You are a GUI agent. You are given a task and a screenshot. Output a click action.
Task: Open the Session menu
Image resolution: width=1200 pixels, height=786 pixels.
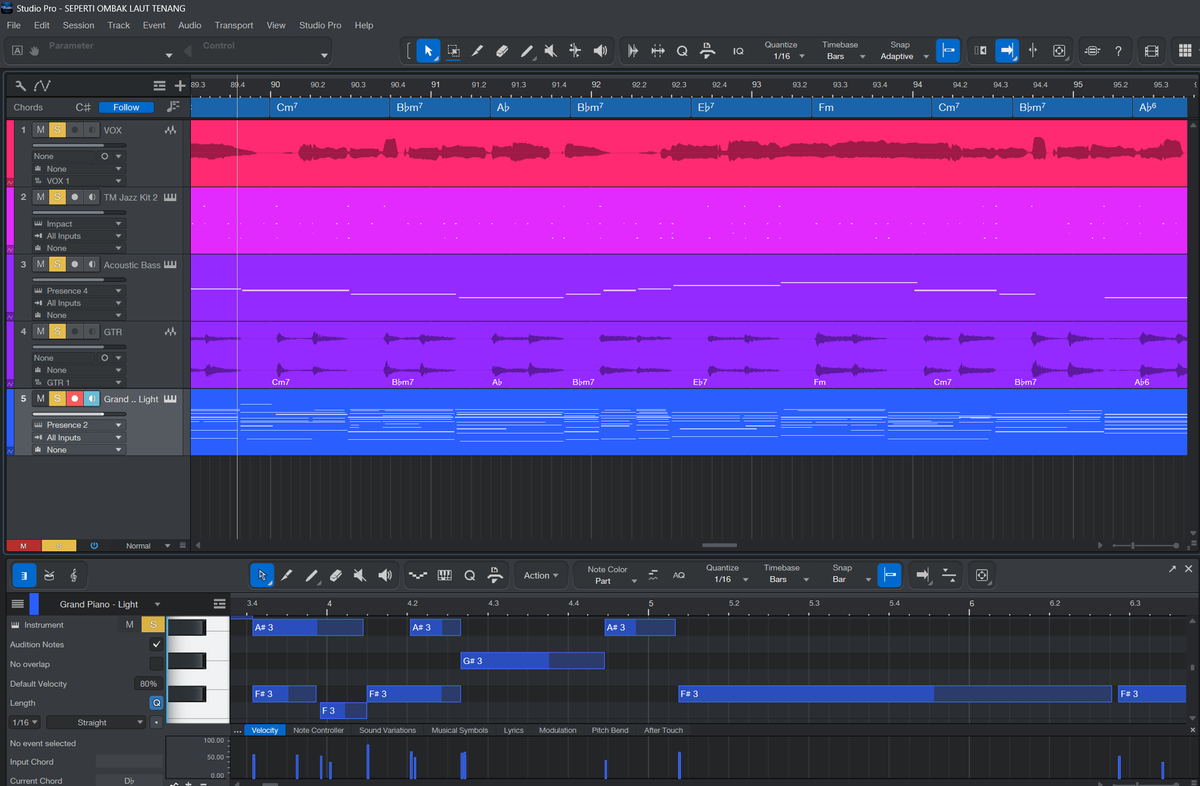point(79,25)
